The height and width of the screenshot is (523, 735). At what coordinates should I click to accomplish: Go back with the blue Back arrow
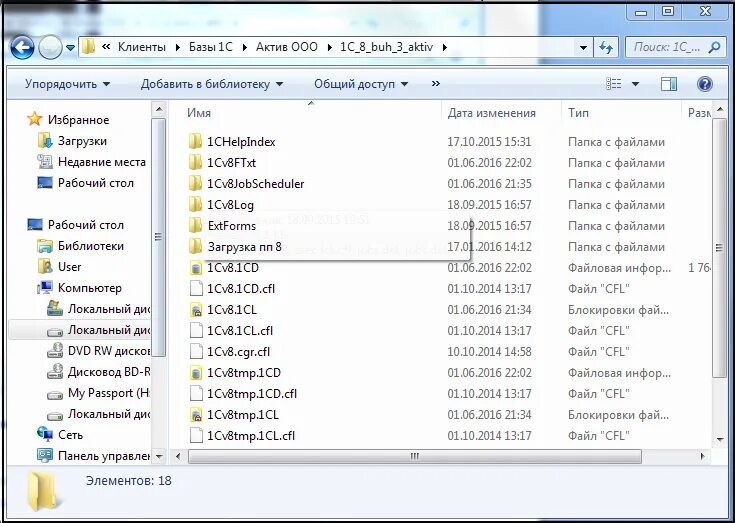click(22, 47)
